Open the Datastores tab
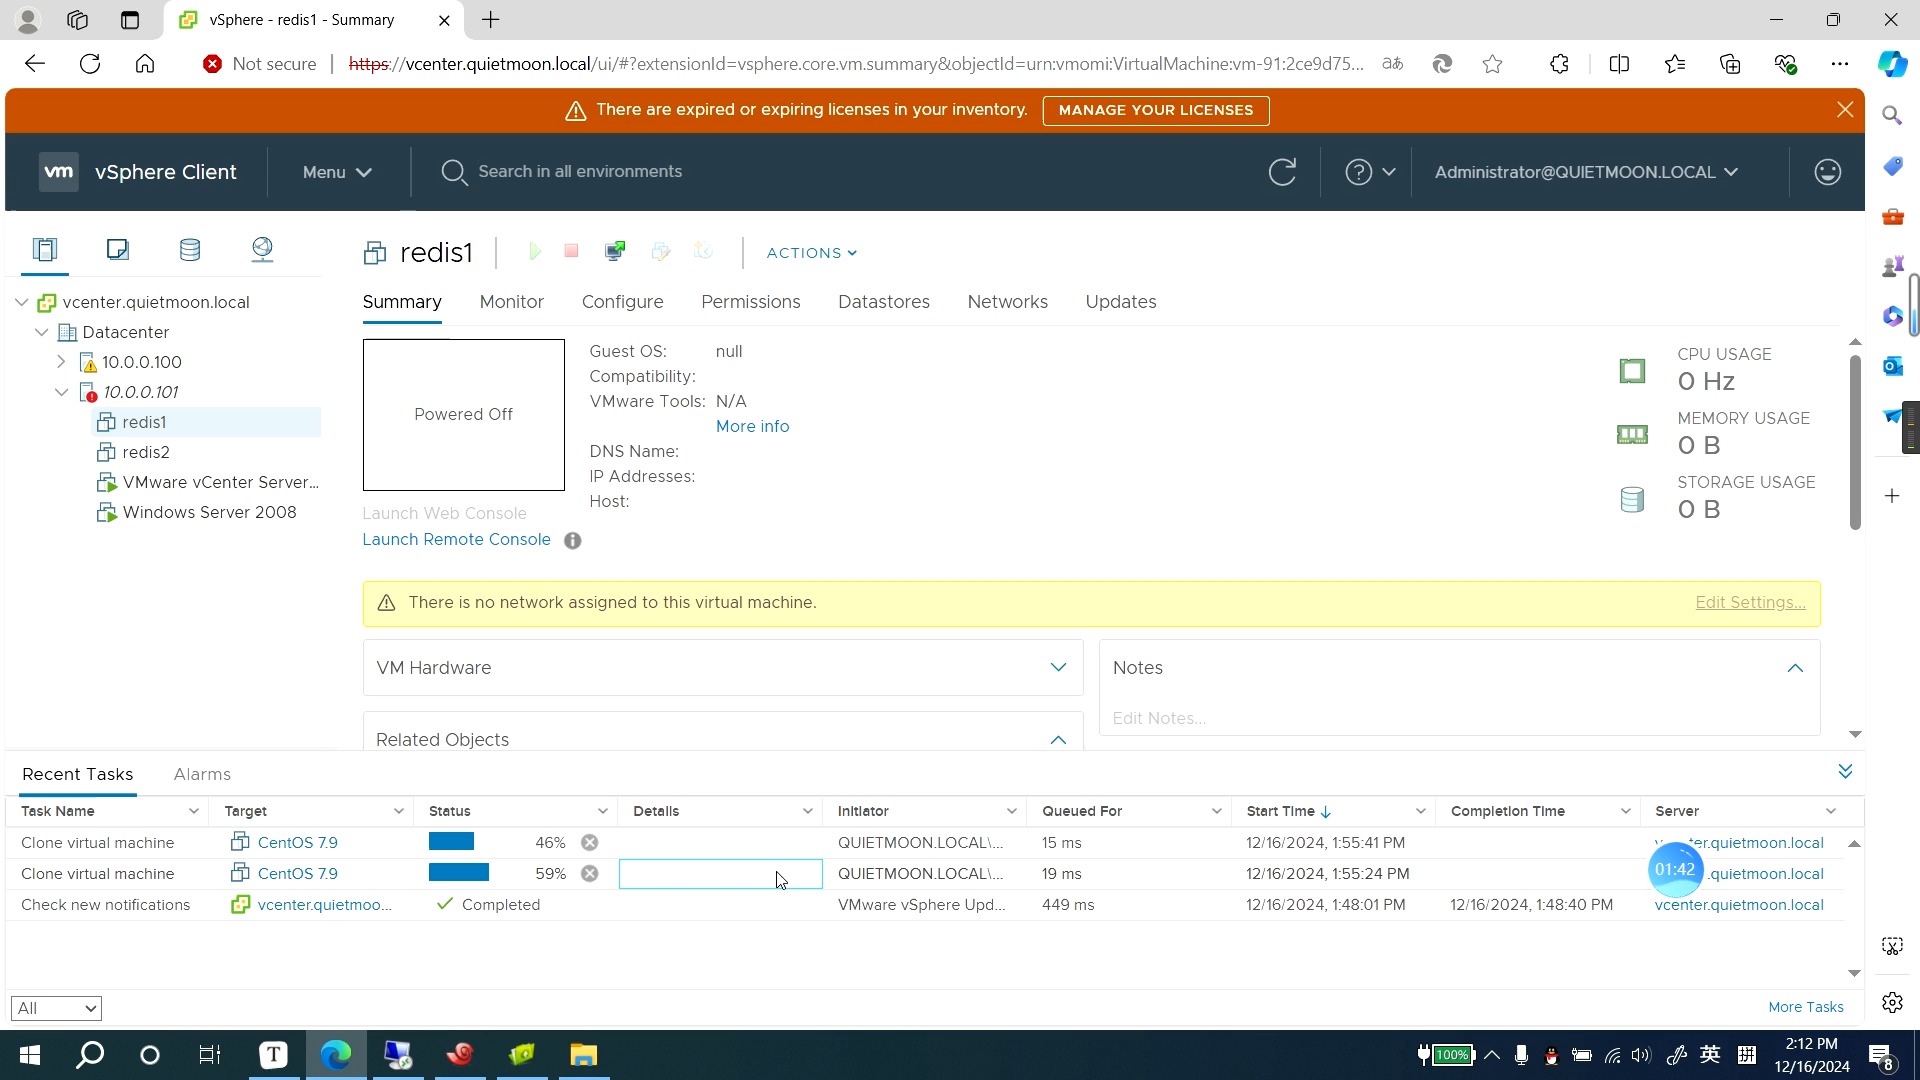The image size is (1920, 1080). click(884, 302)
